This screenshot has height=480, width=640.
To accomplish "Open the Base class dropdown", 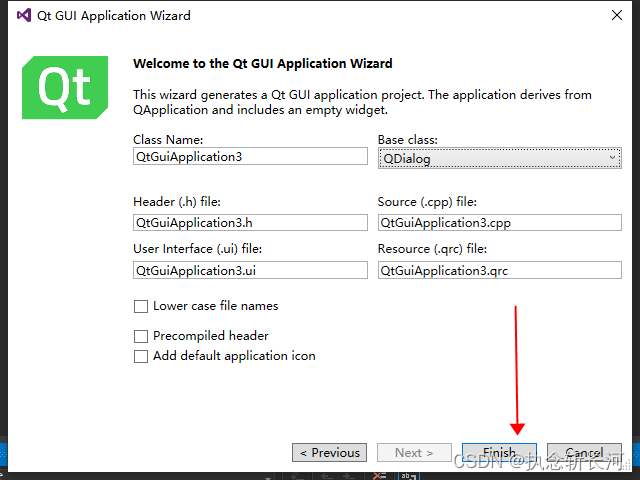I will [500, 158].
